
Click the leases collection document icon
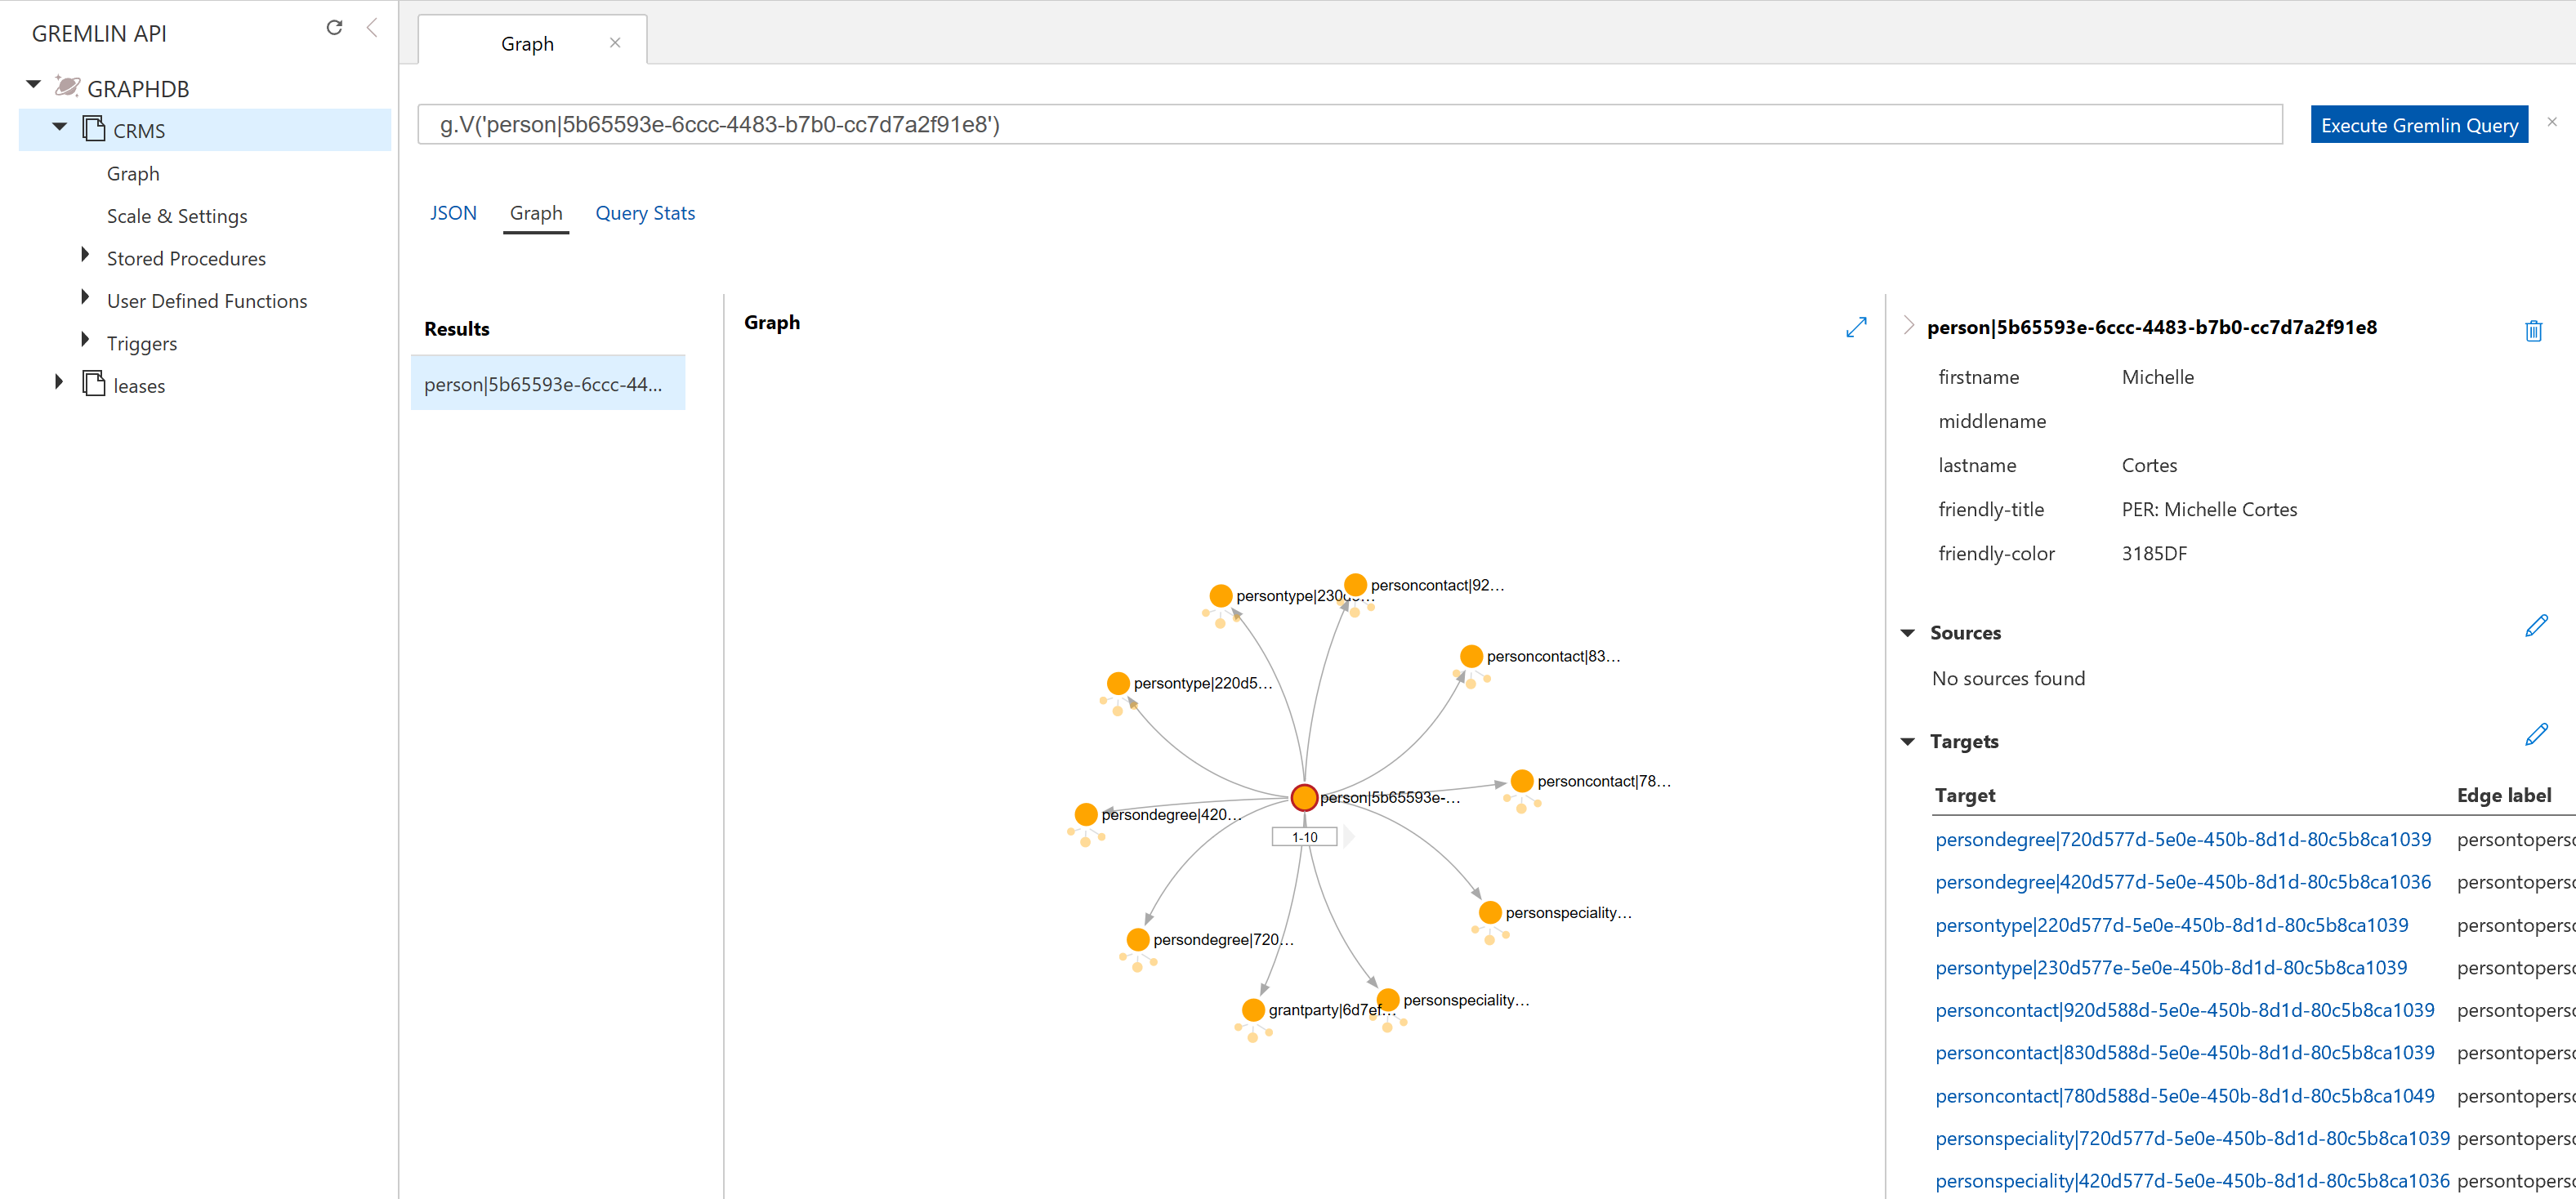click(x=92, y=384)
